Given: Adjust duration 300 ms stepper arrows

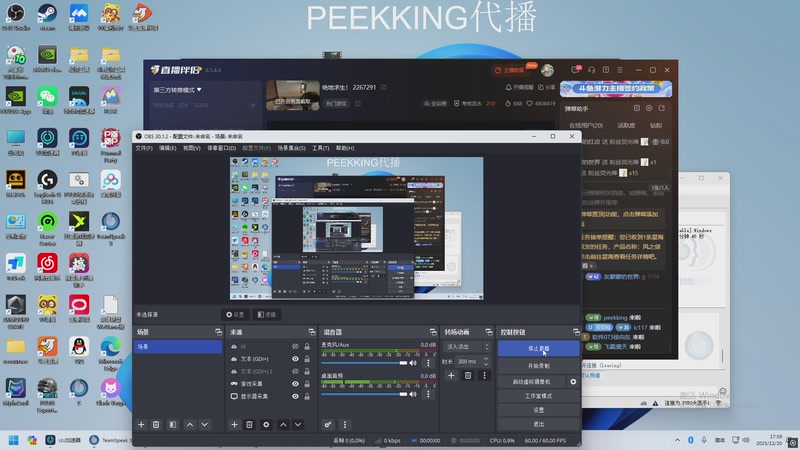Looking at the screenshot, I should tap(486, 361).
